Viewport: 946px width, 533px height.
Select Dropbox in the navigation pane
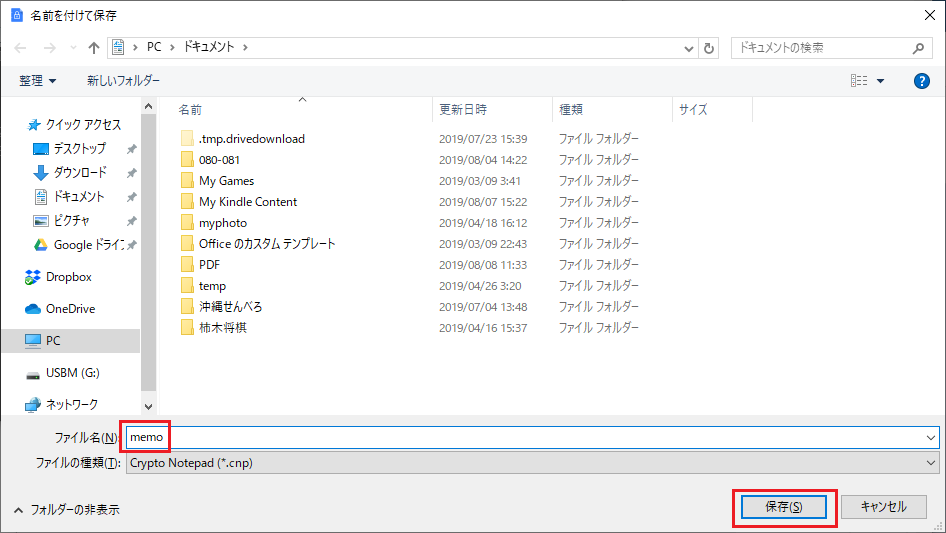pos(69,277)
